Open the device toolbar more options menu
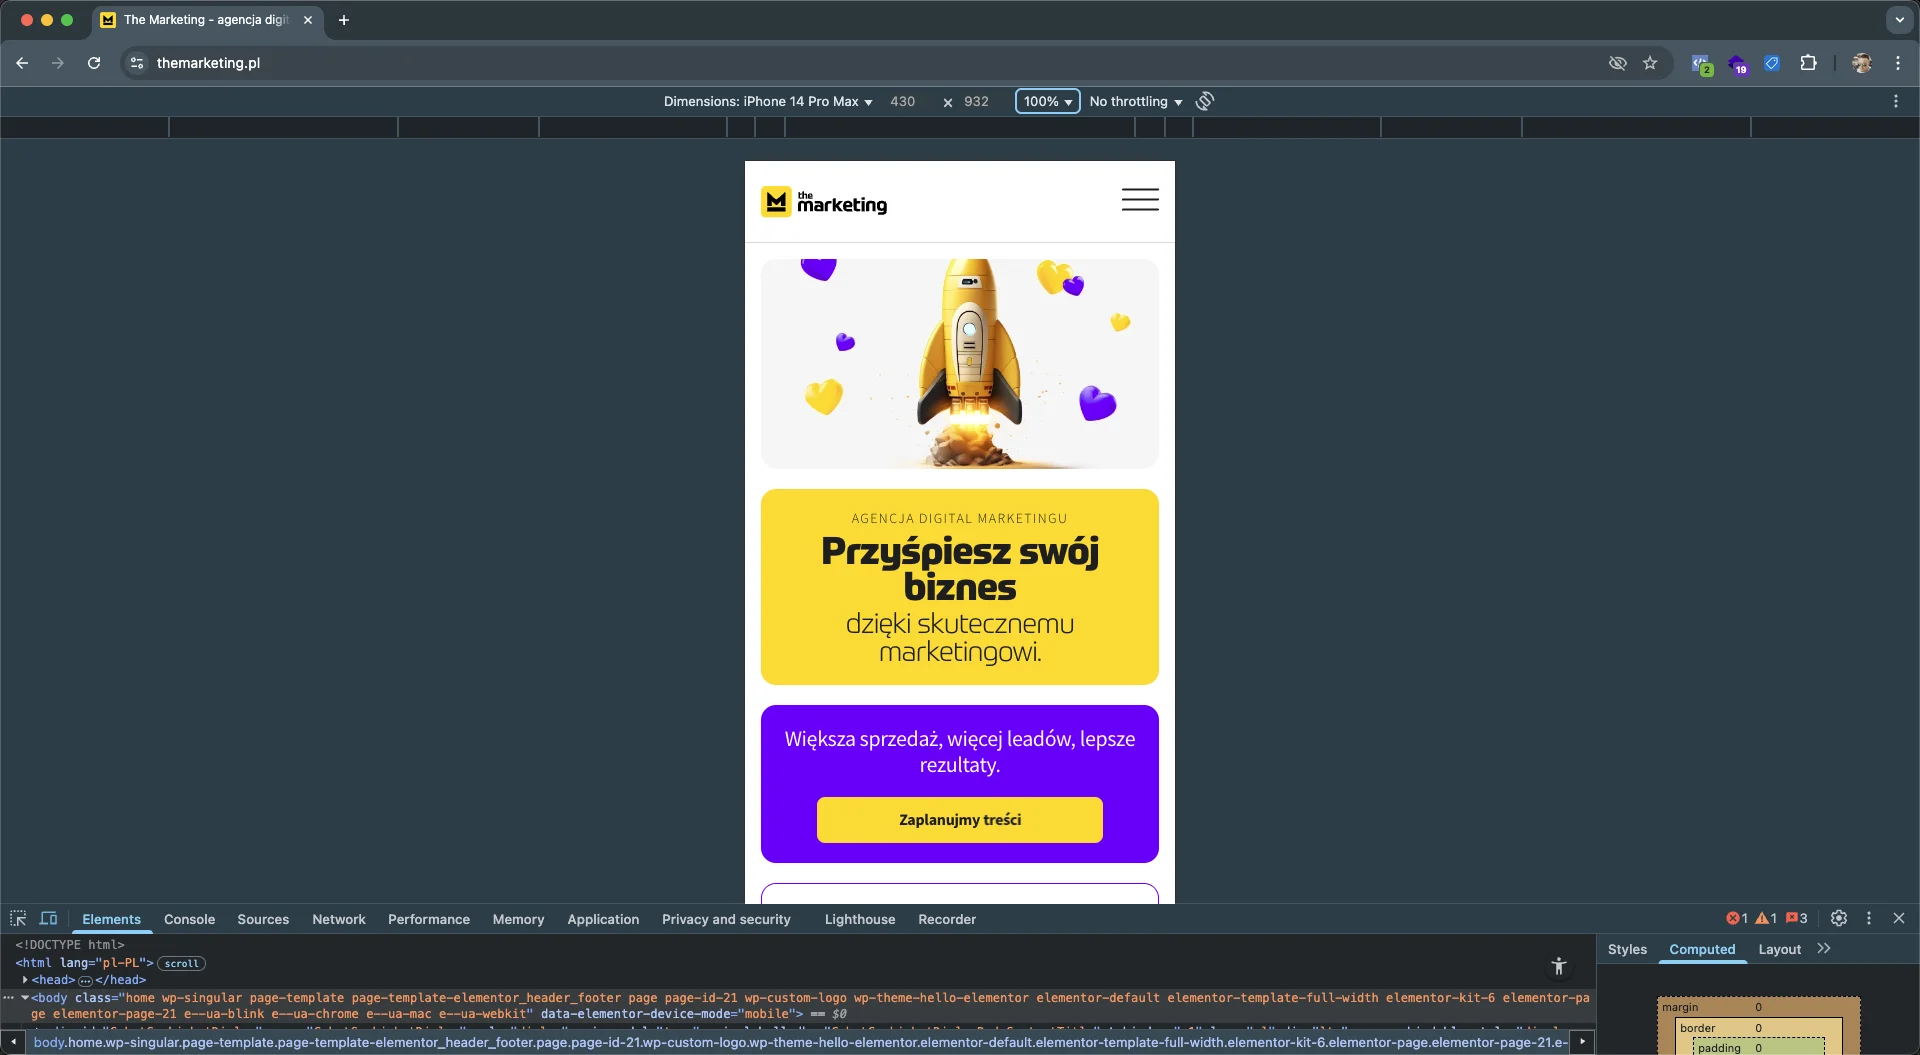The image size is (1920, 1055). (x=1897, y=101)
